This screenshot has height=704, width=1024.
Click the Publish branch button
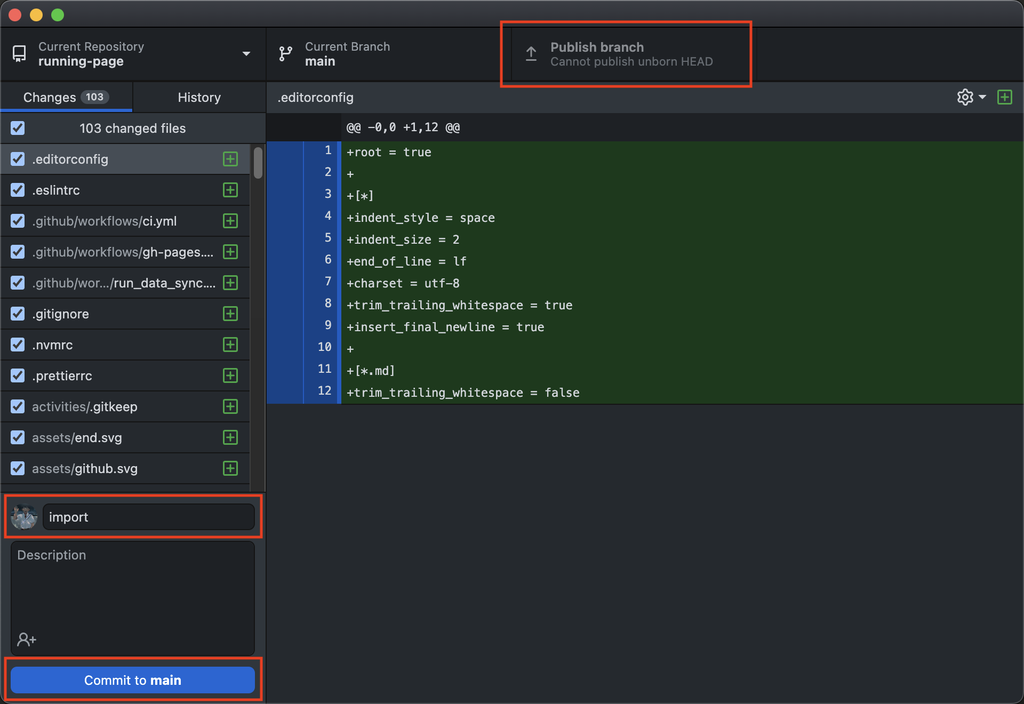click(627, 53)
